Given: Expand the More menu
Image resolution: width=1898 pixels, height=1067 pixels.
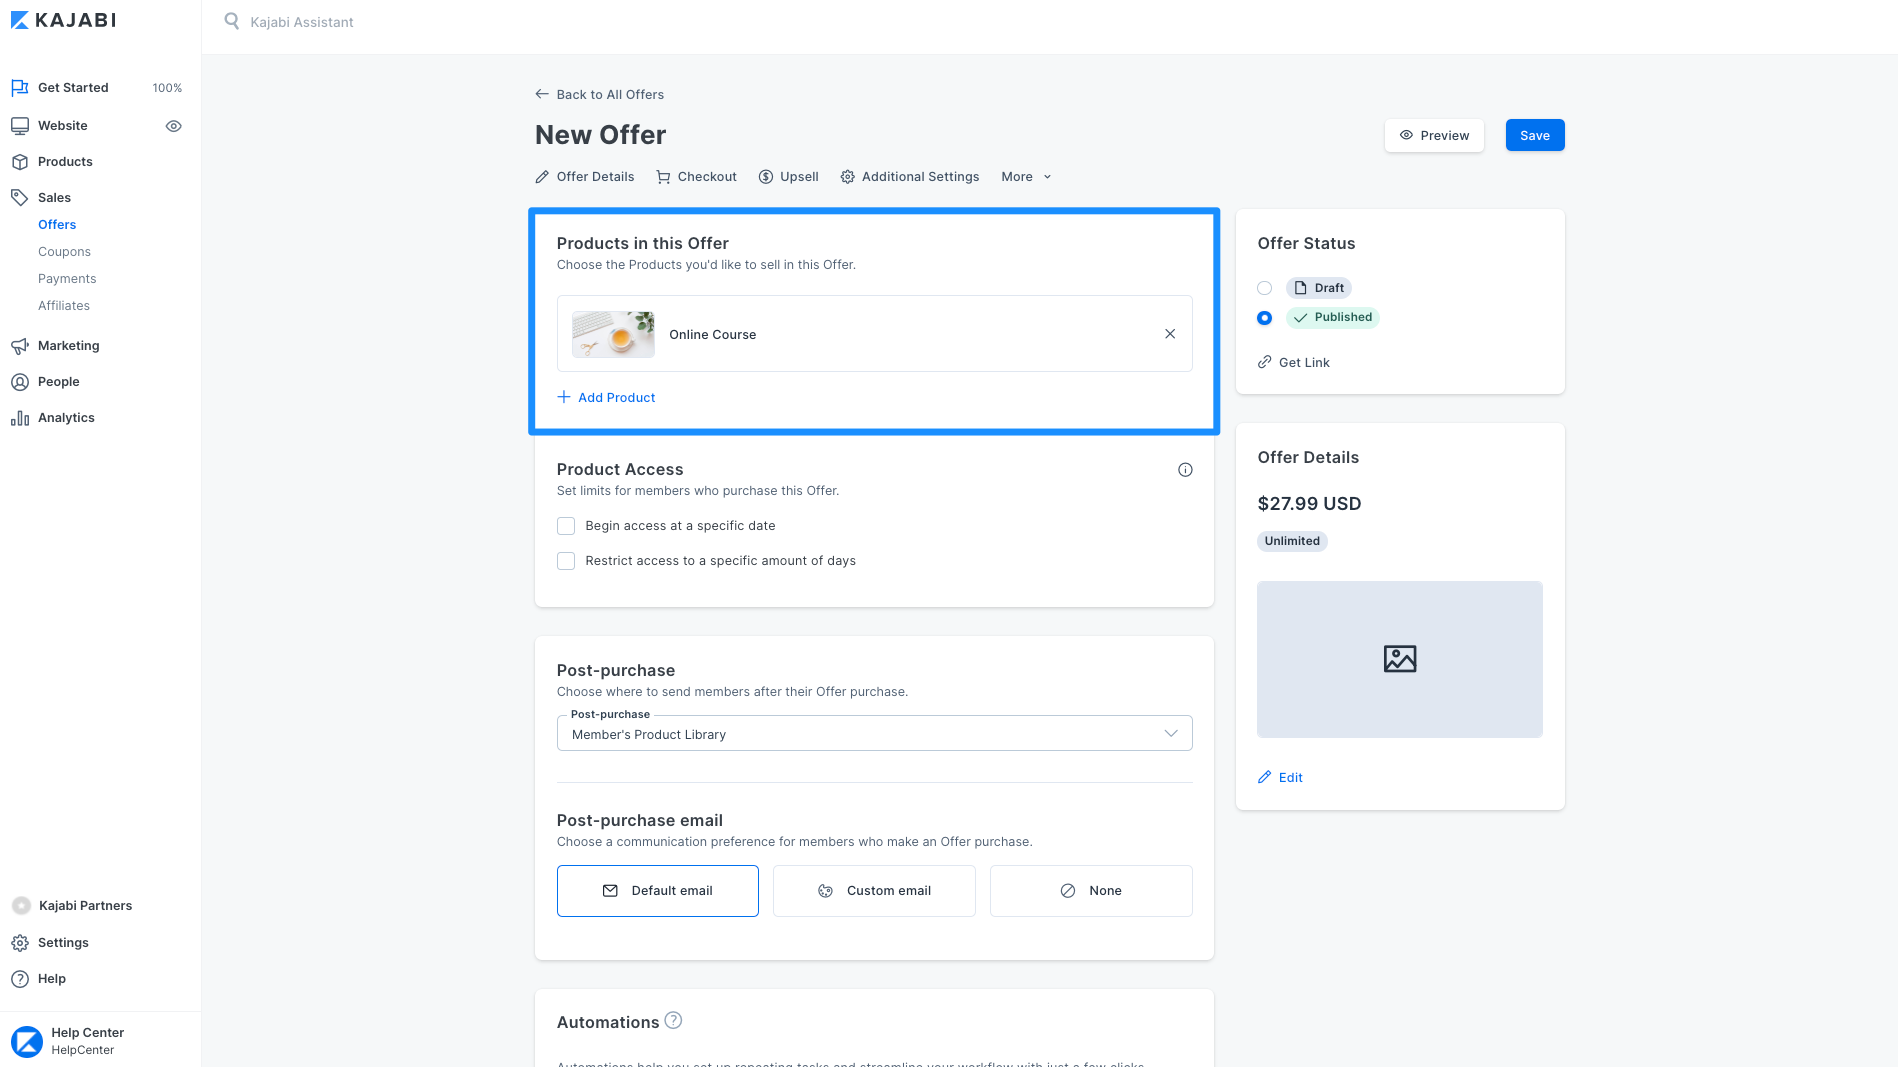Looking at the screenshot, I should pos(1027,177).
